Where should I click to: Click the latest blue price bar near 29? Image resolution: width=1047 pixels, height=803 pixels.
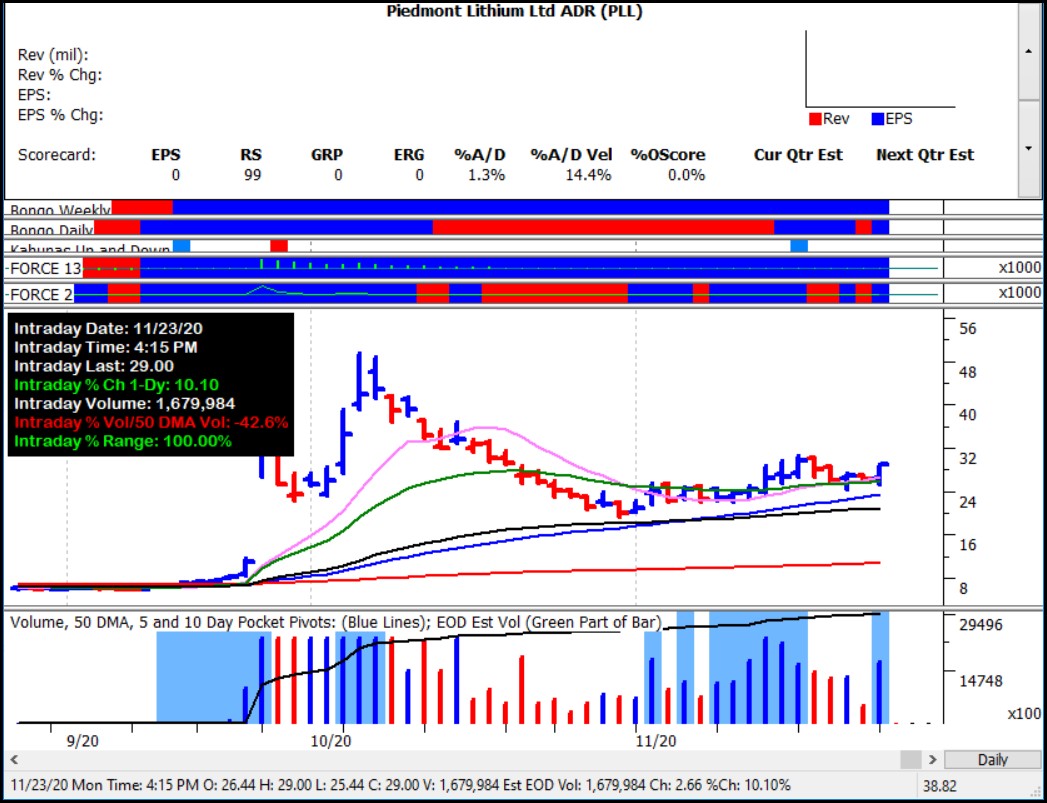coord(881,474)
